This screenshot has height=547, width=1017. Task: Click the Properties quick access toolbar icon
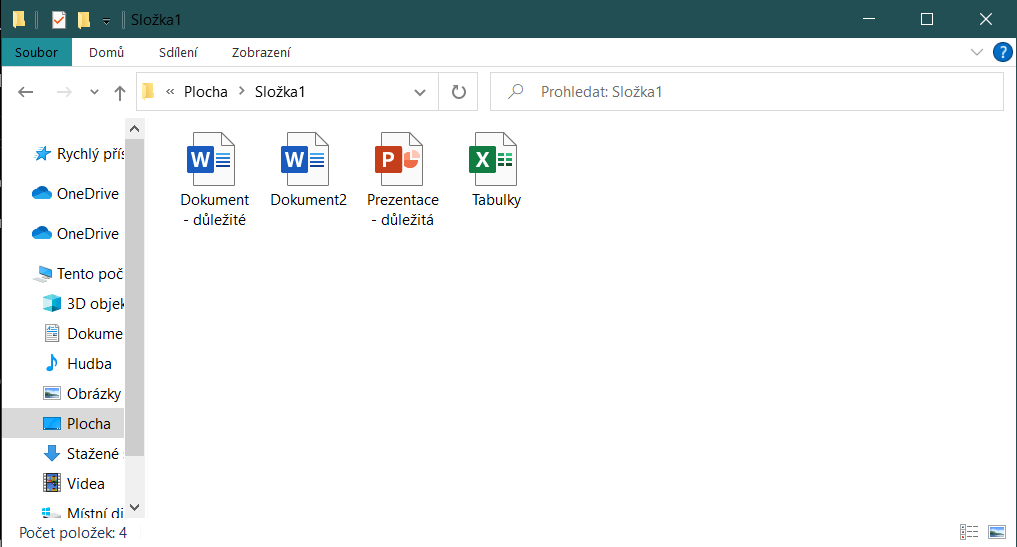58,20
